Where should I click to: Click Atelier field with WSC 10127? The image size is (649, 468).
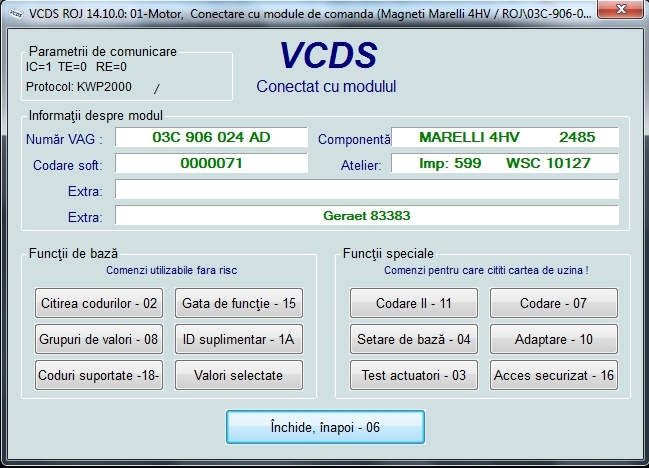click(505, 163)
